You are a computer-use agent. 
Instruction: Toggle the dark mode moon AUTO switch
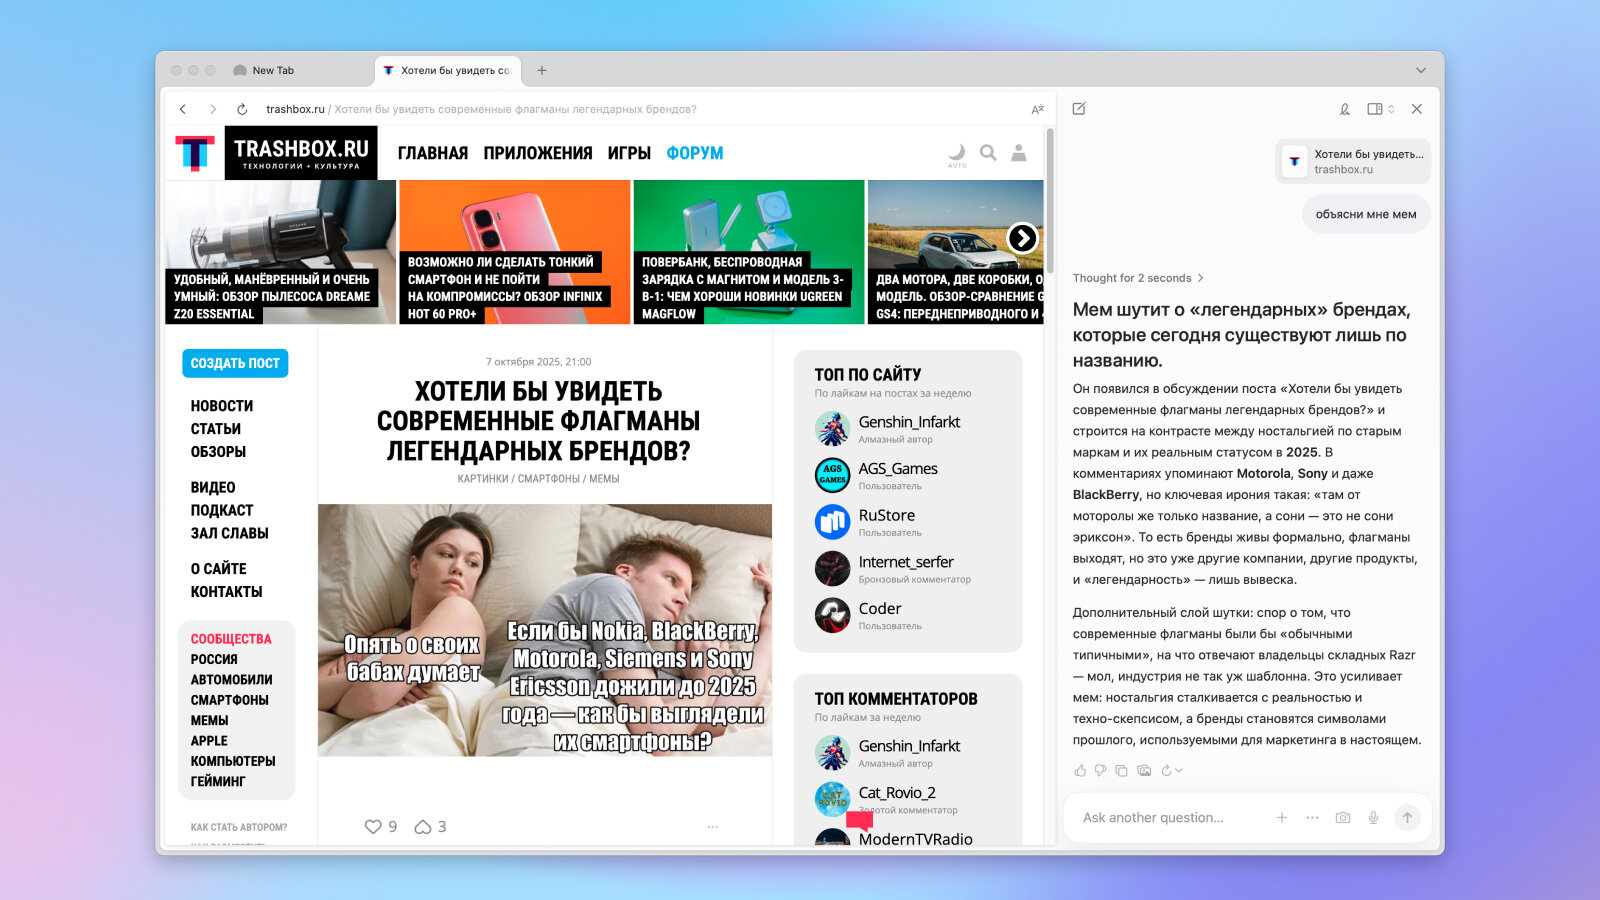[957, 154]
